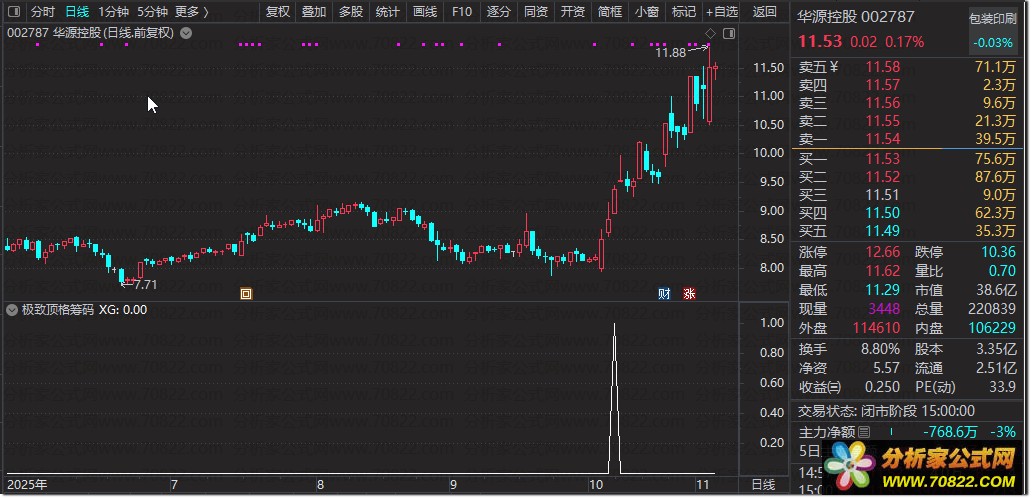Screen dimensions: 1032x498
Task: Click the PE(动) value 33.9
Action: point(1002,387)
